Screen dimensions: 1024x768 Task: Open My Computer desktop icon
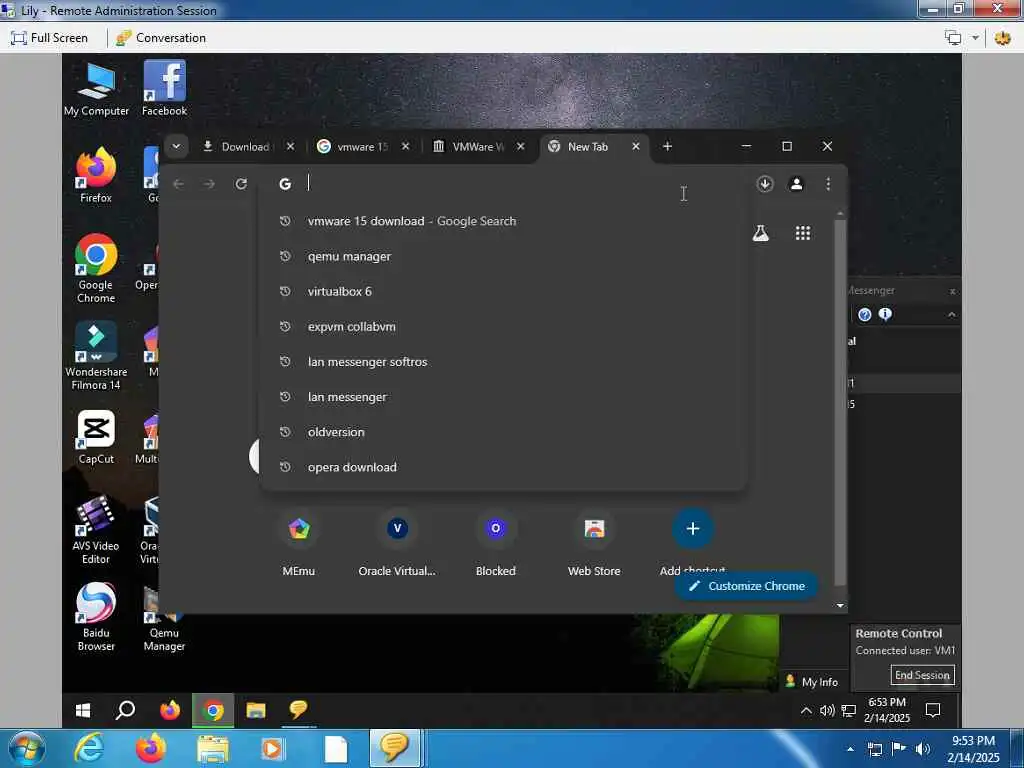(96, 89)
